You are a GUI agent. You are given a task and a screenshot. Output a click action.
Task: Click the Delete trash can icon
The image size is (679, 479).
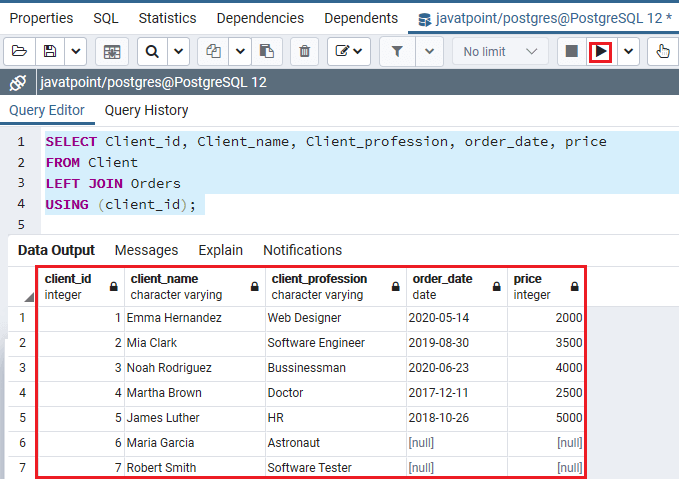[x=305, y=52]
